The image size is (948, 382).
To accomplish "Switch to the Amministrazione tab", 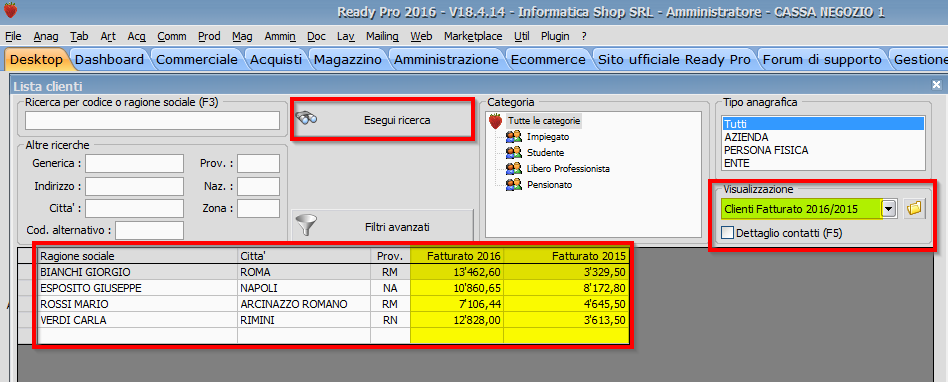I will 446,60.
